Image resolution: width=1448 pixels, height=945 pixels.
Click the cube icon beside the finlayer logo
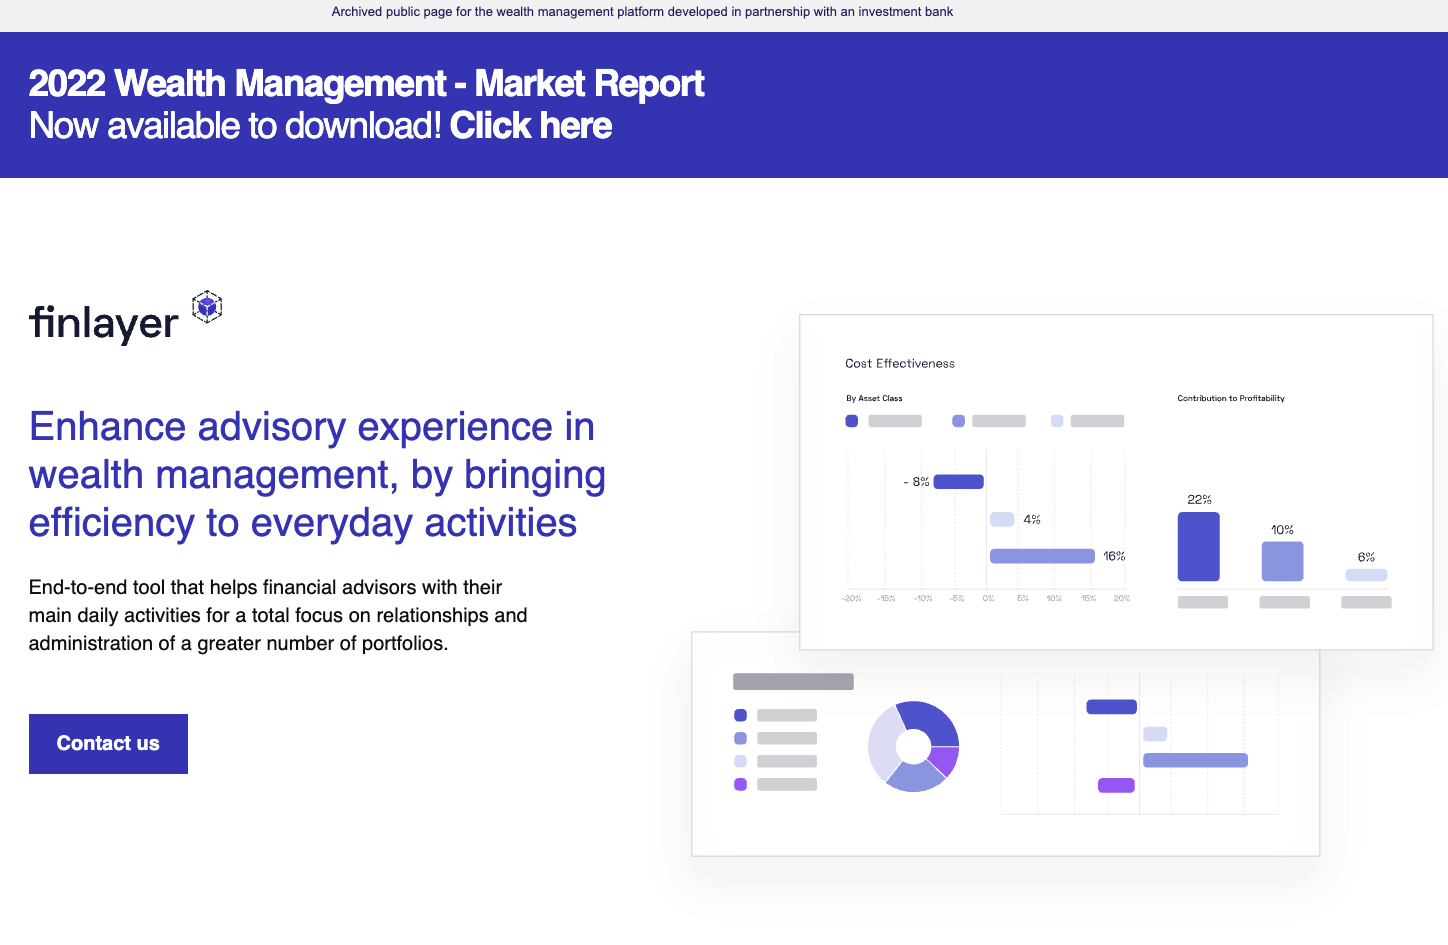pyautogui.click(x=207, y=307)
